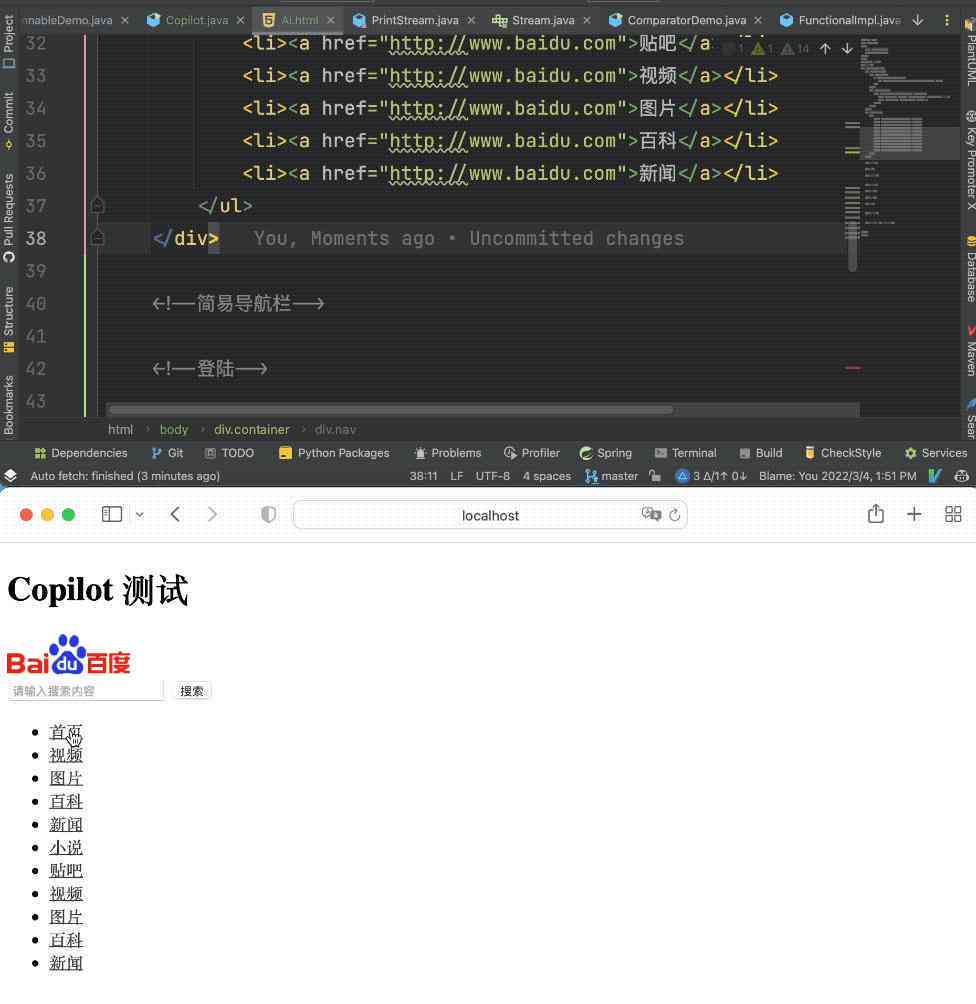This screenshot has height=1004, width=976.
Task: Switch to the PrintStream.java tab
Action: pos(415,20)
